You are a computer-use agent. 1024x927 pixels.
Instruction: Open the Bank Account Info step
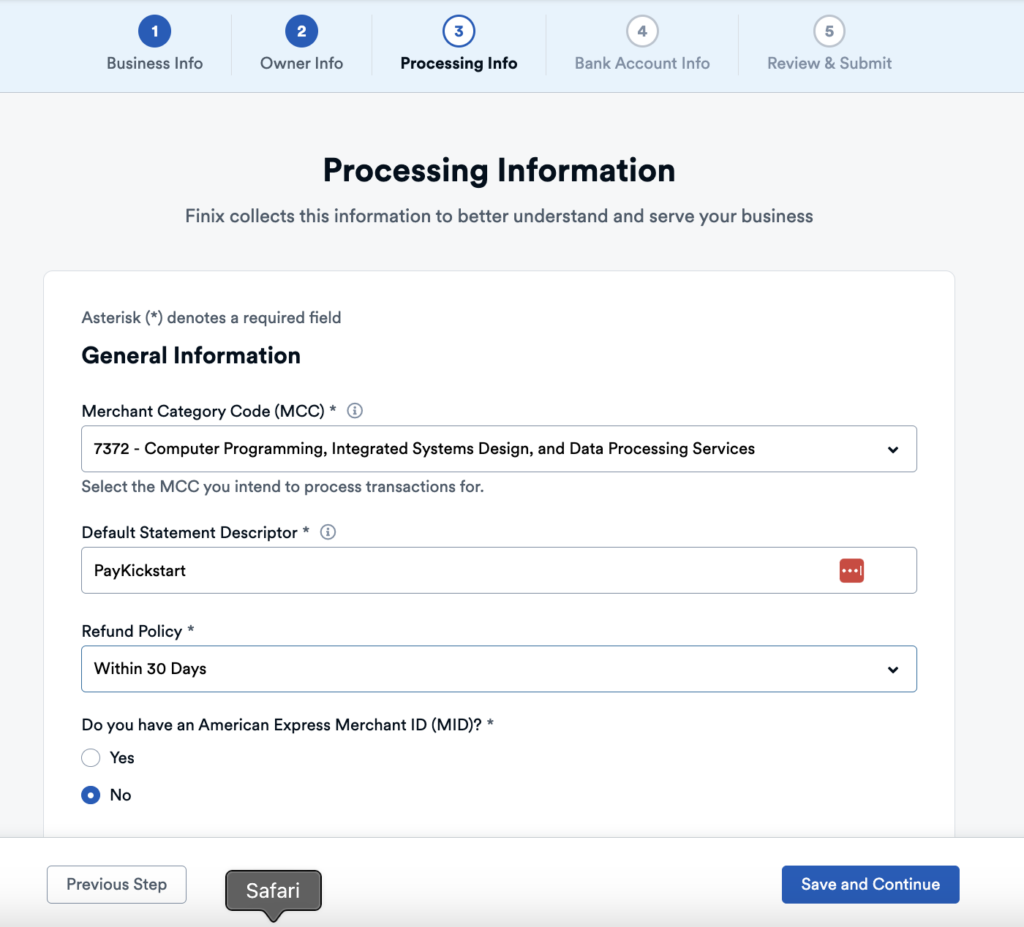click(x=642, y=63)
